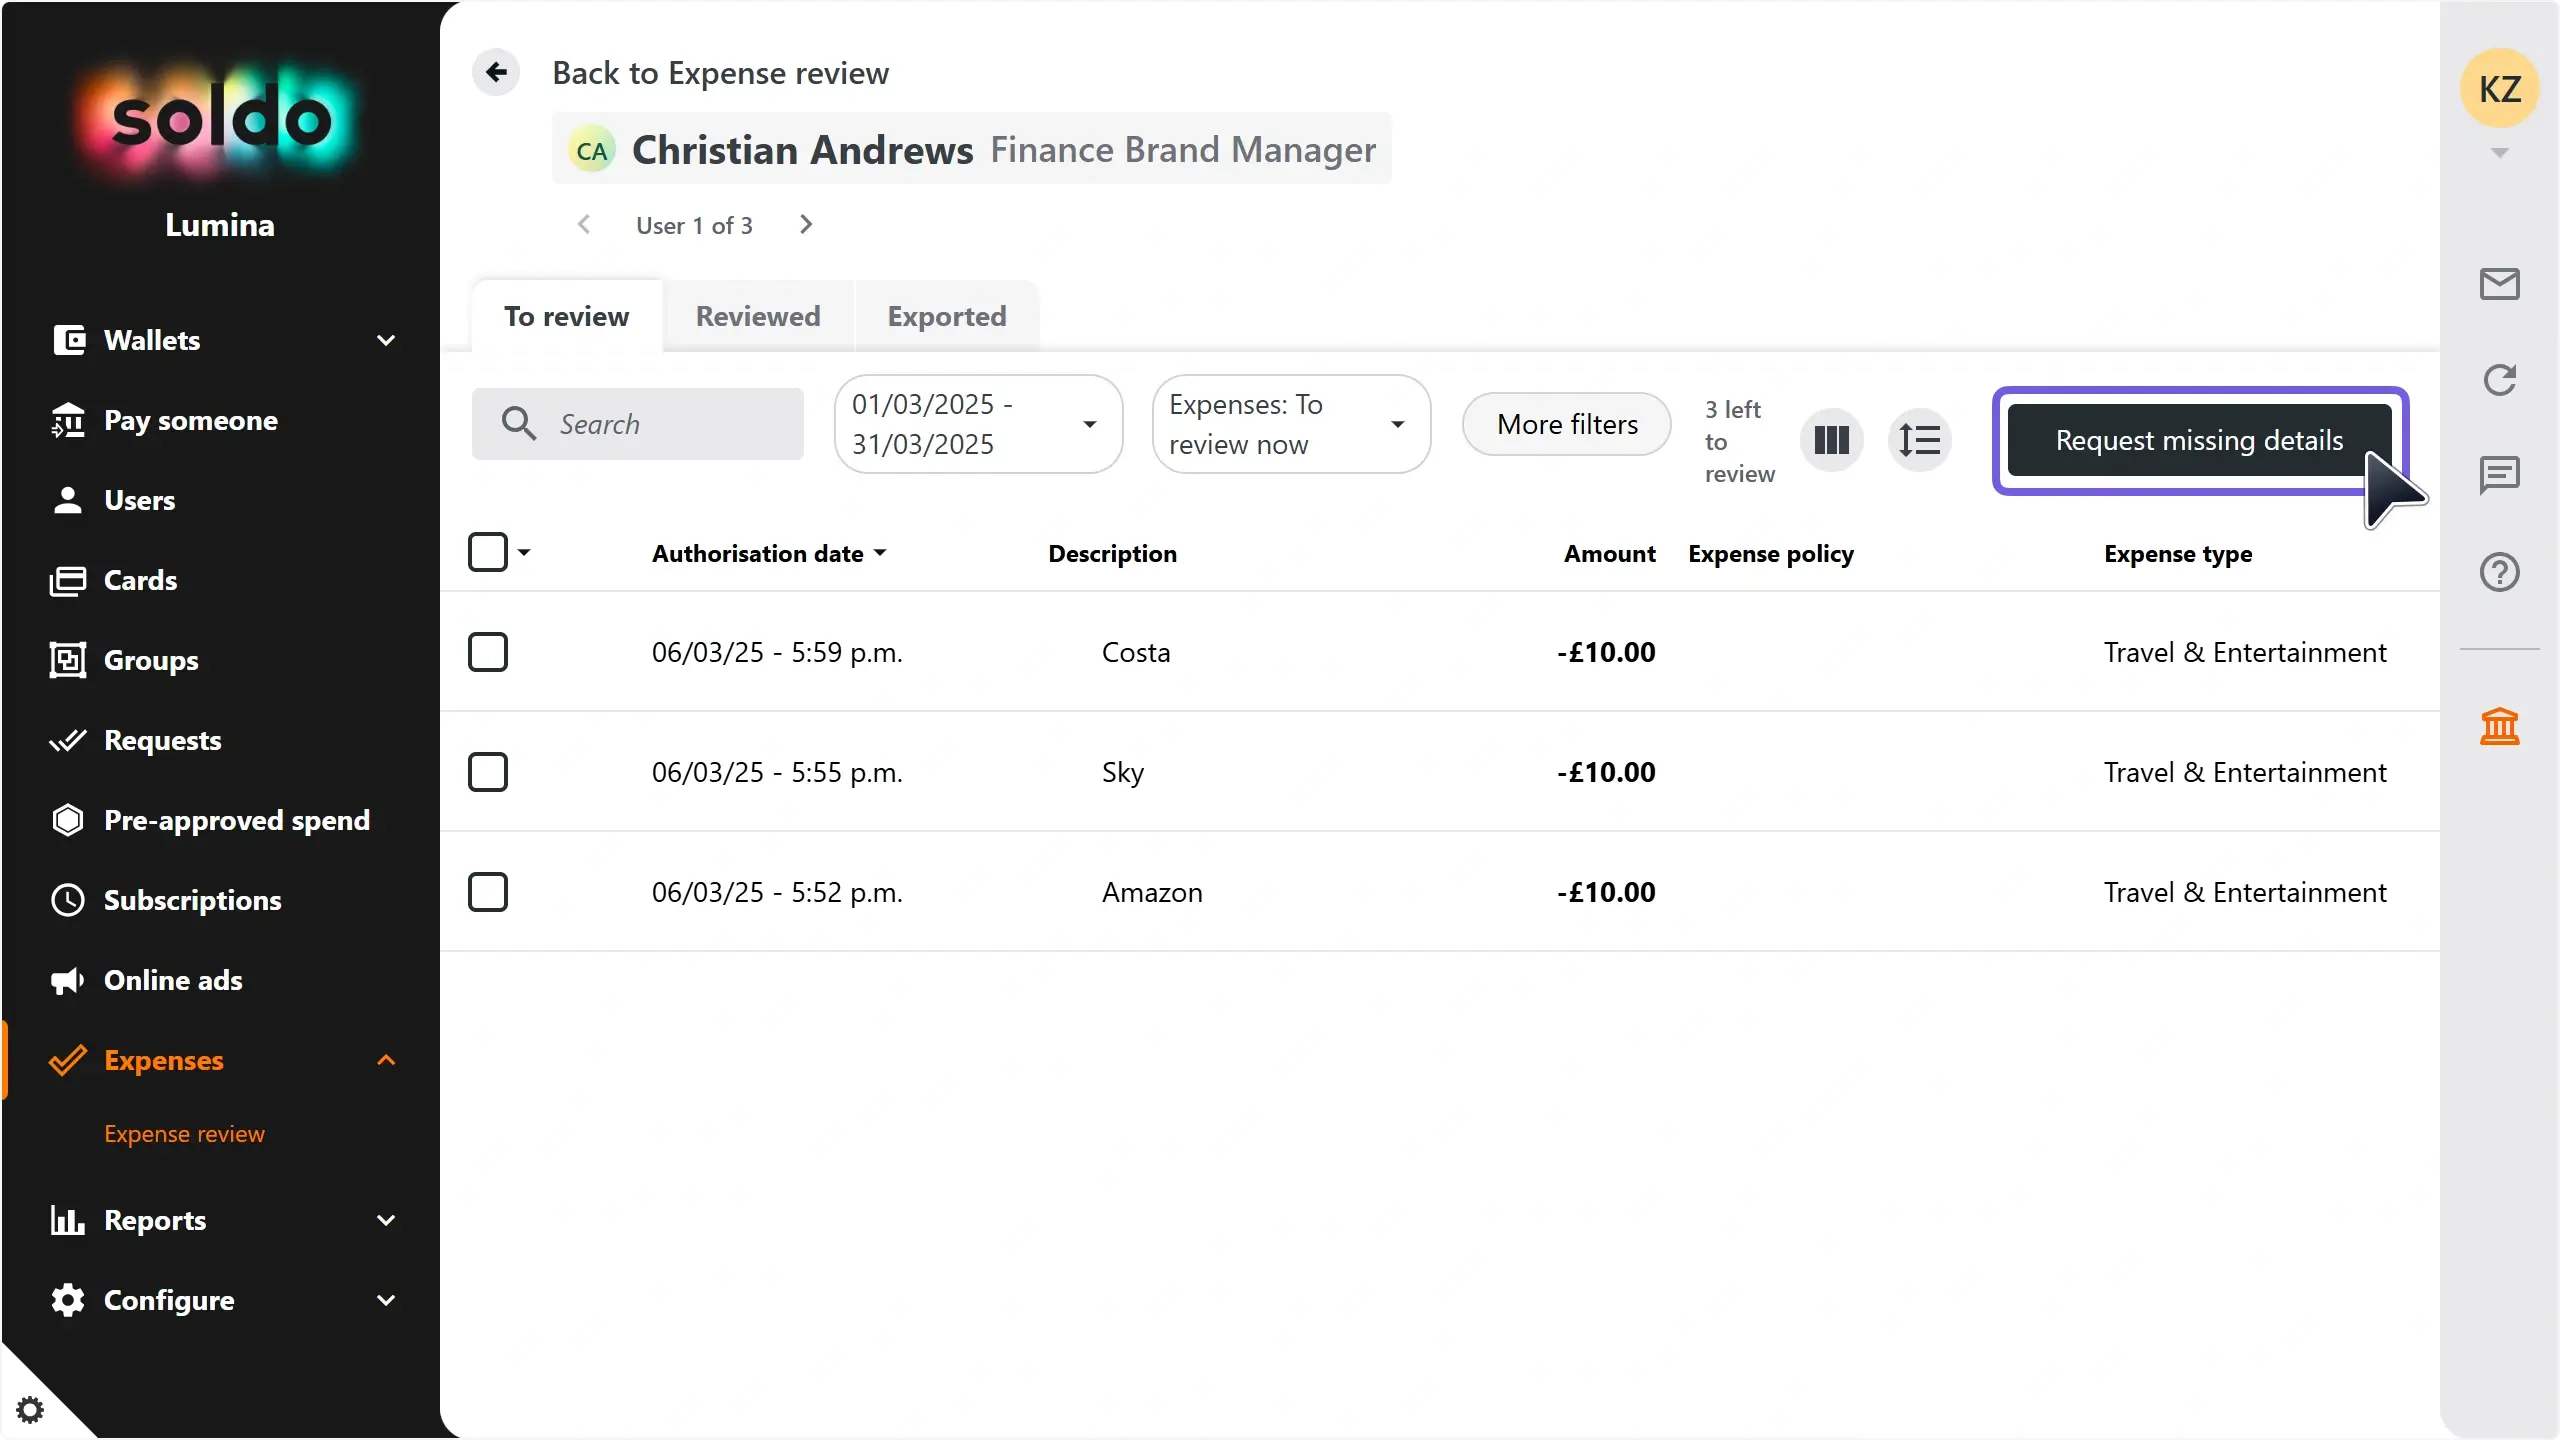Open the Requests double-check icon

68,740
